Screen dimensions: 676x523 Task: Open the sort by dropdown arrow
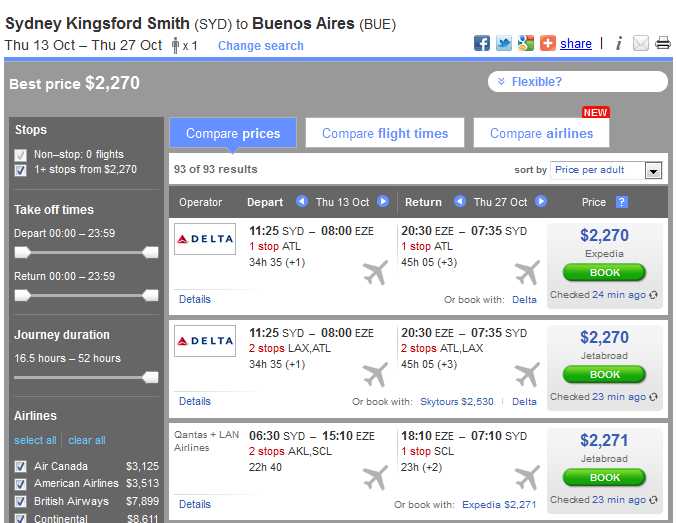[x=653, y=171]
